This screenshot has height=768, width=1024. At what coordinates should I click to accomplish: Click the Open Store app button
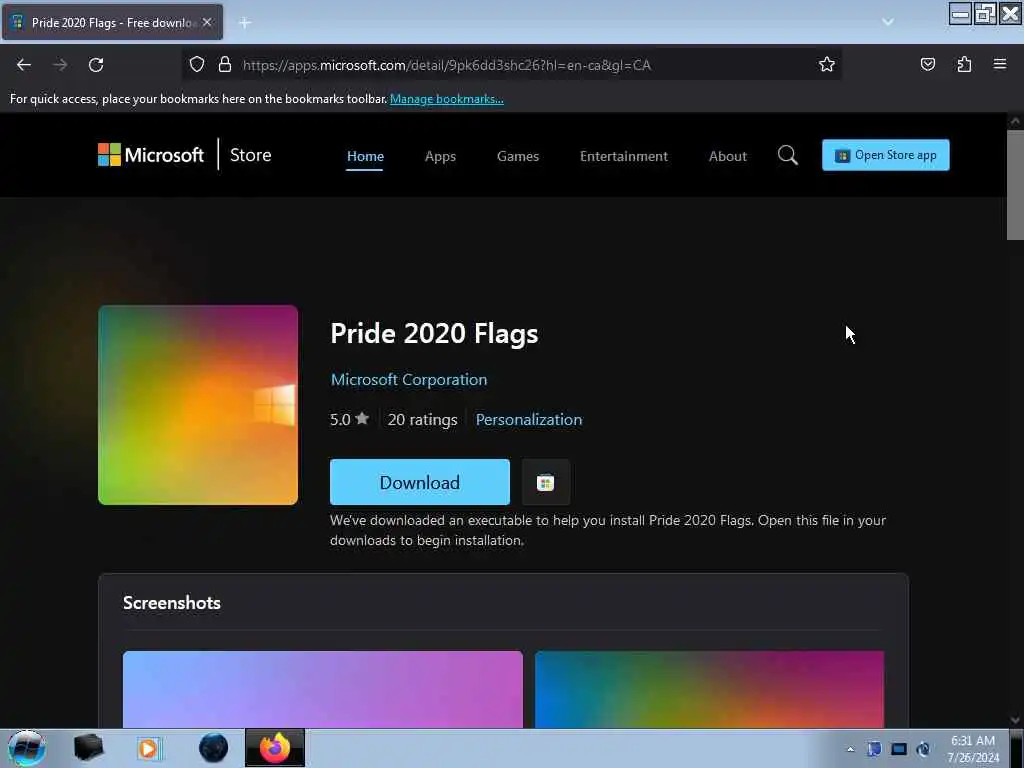tap(886, 155)
